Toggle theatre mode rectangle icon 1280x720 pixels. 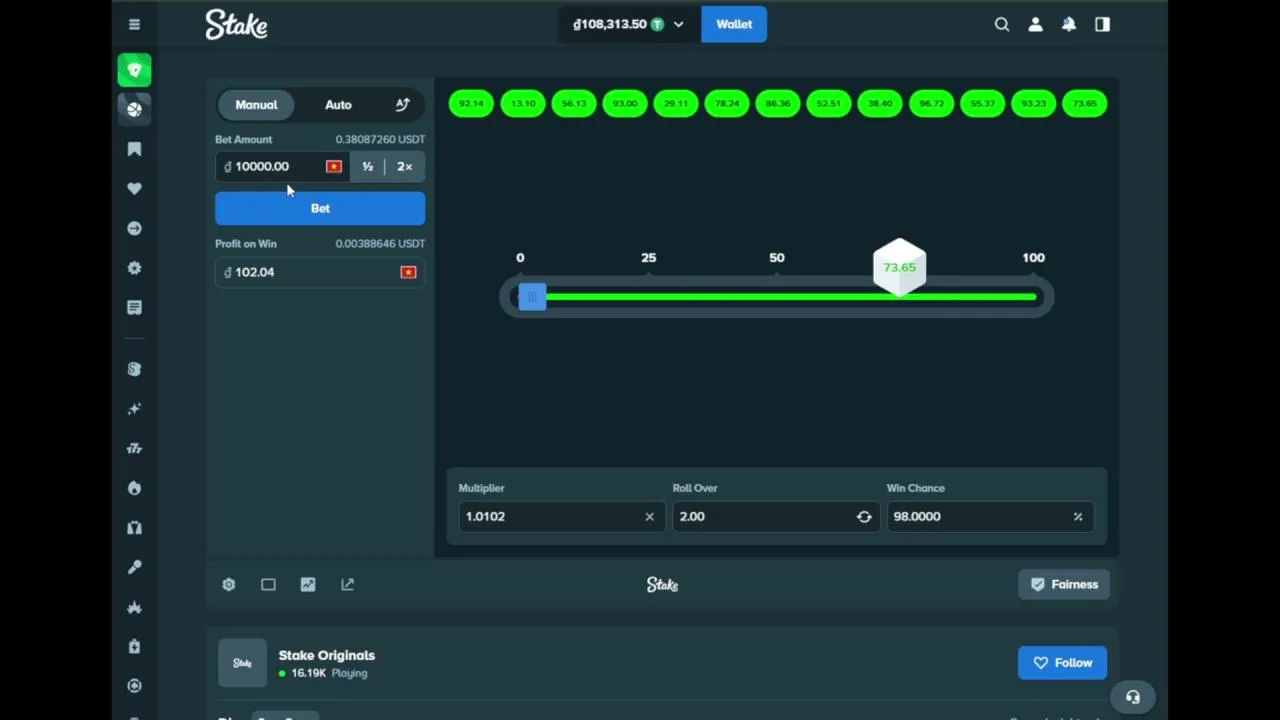click(x=268, y=584)
